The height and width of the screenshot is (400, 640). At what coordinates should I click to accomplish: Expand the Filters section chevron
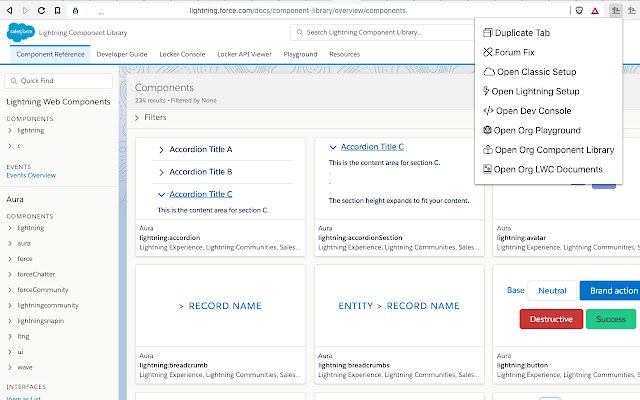point(137,118)
